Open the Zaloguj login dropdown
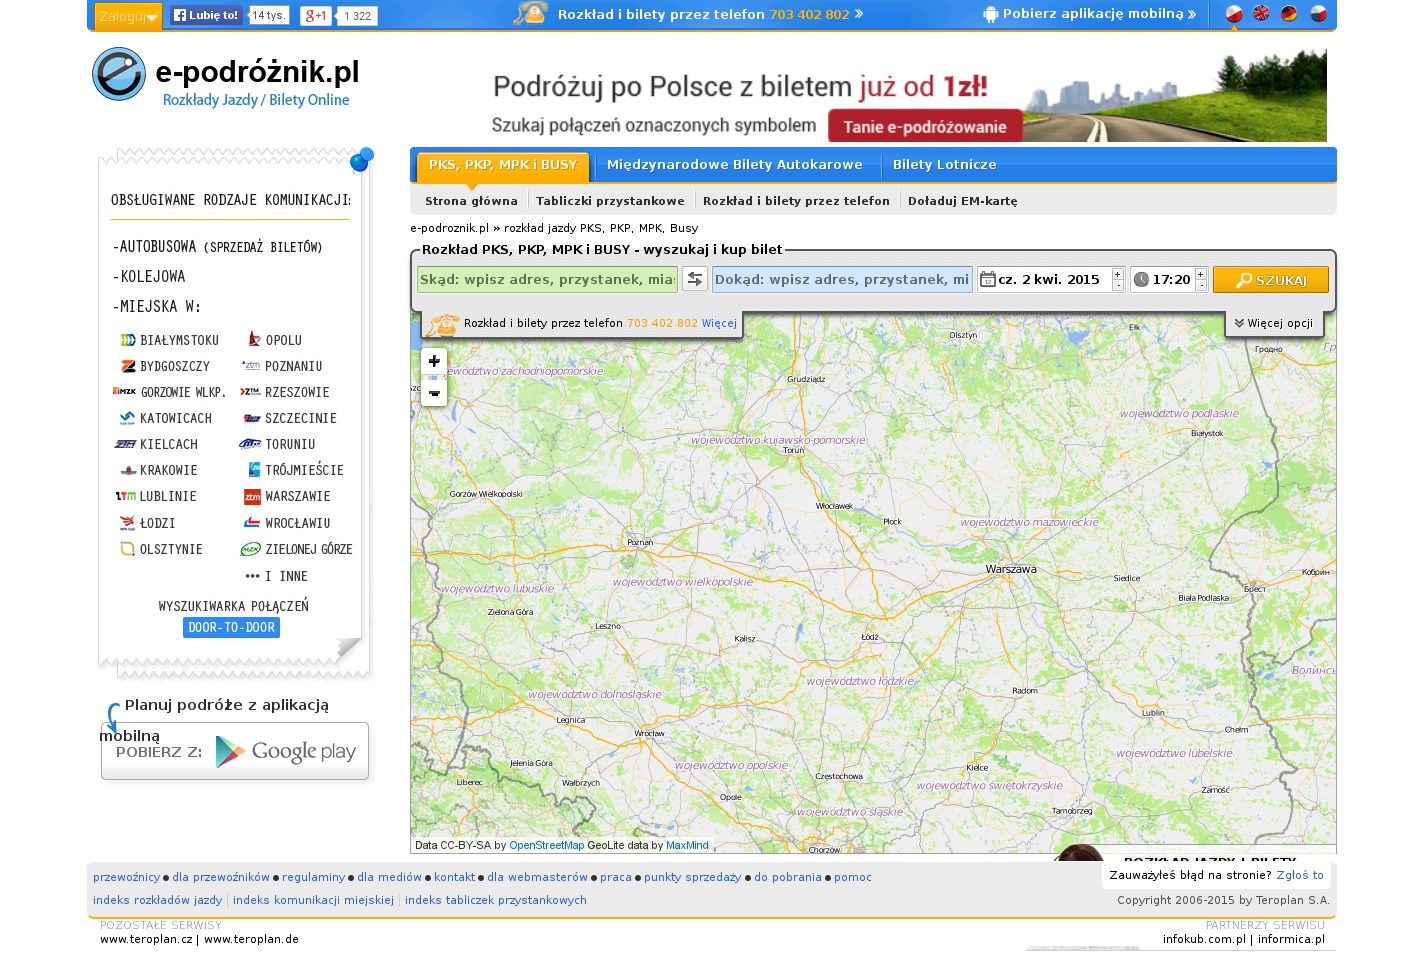 (127, 16)
